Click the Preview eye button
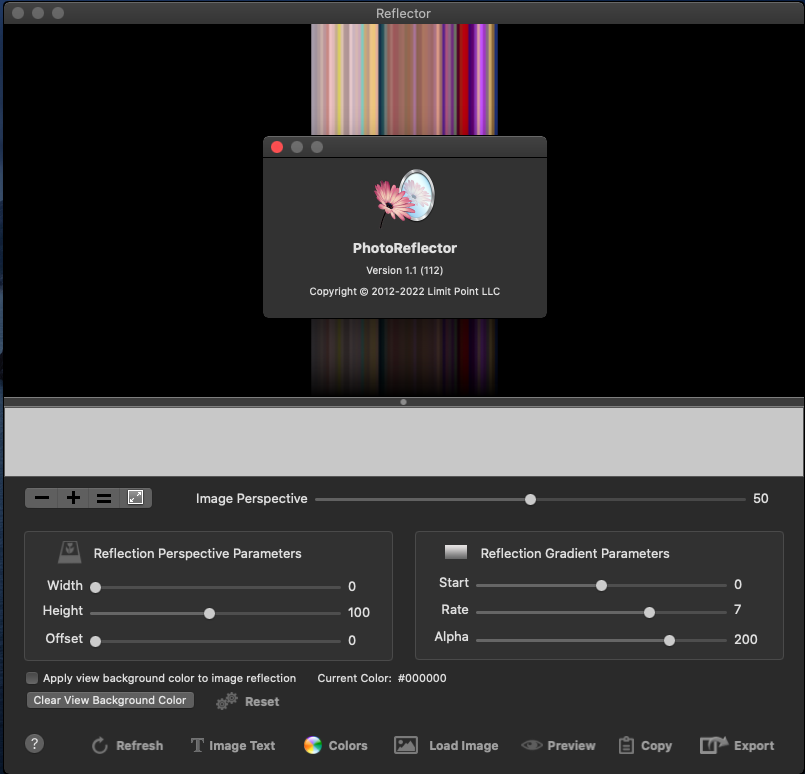This screenshot has width=805, height=774. click(x=558, y=745)
